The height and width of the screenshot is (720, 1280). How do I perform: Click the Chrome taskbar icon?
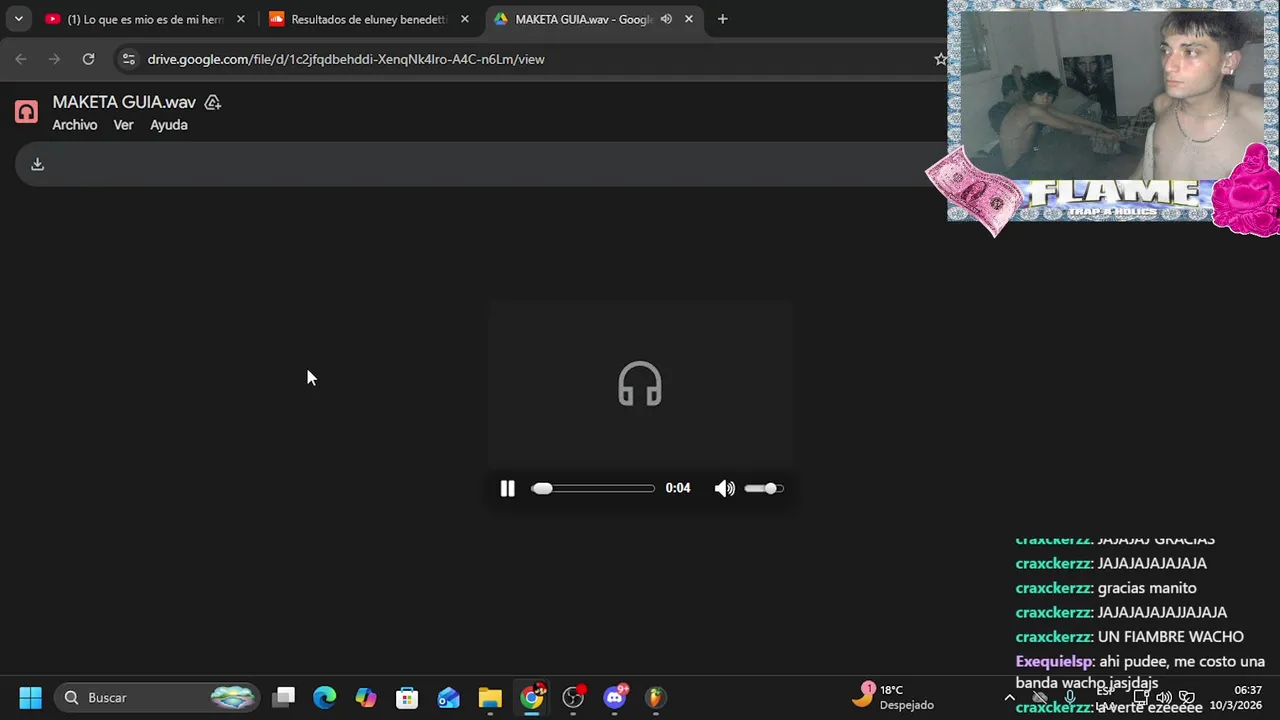[x=532, y=697]
